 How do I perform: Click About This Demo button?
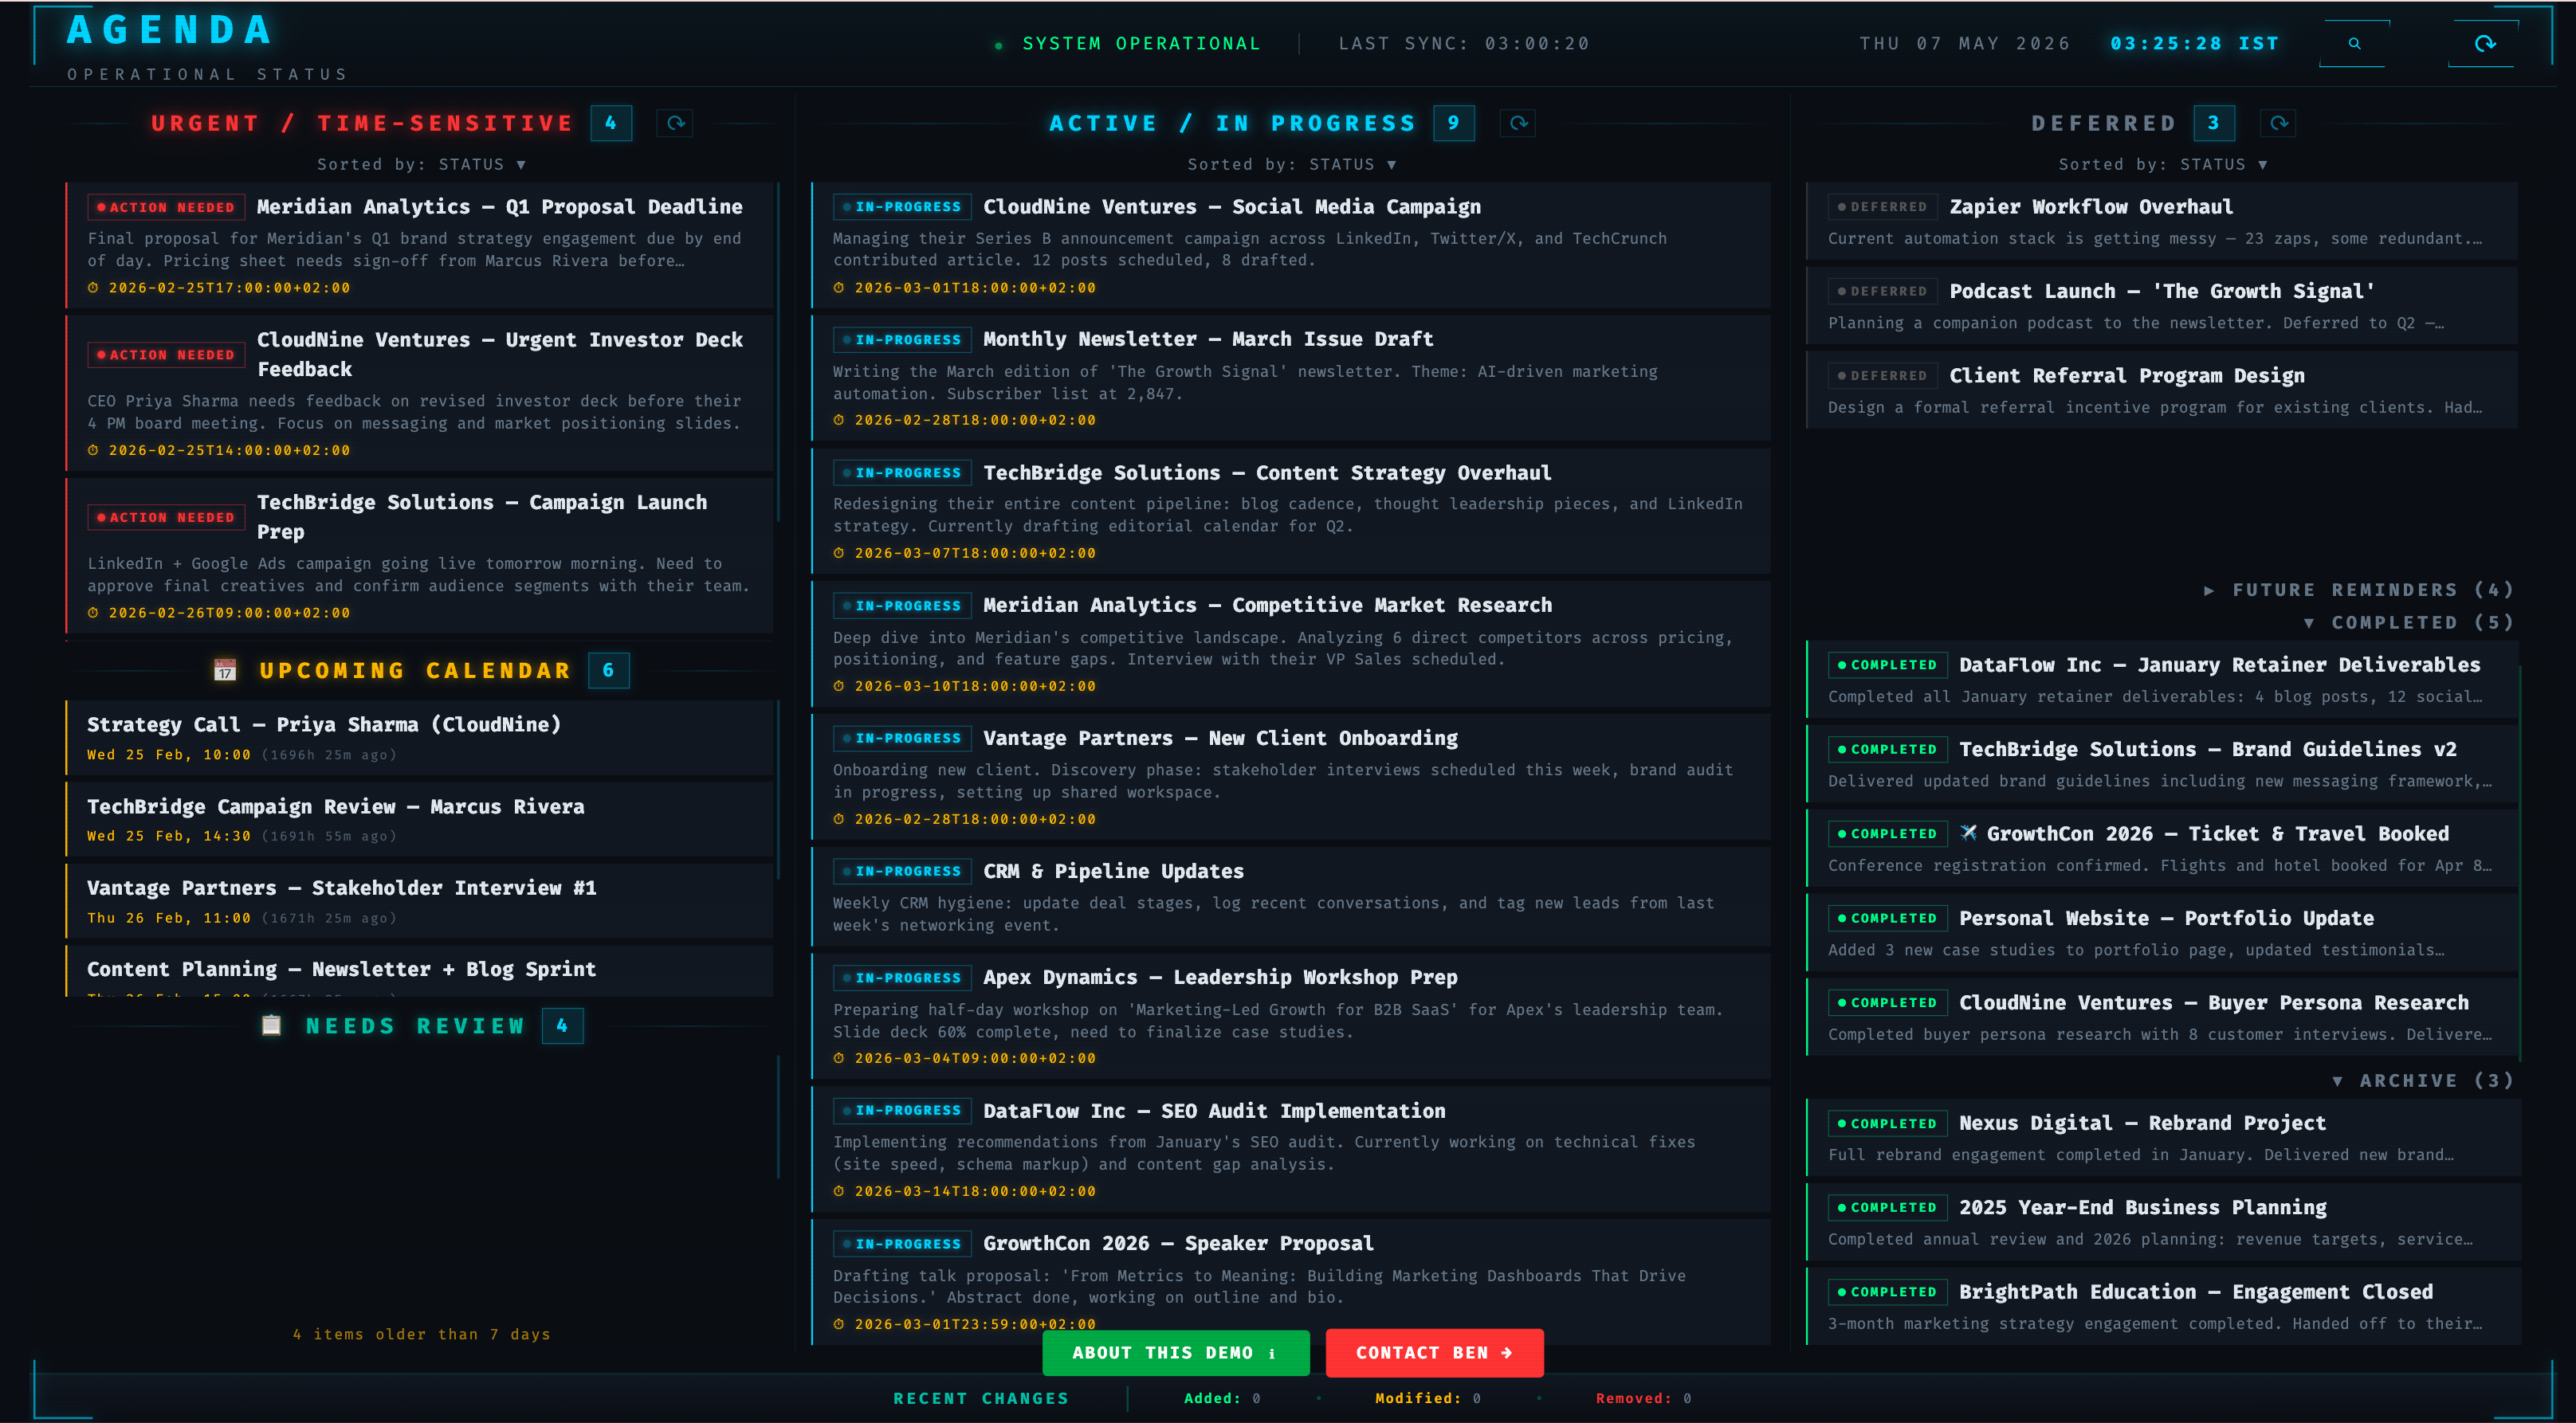coord(1175,1352)
